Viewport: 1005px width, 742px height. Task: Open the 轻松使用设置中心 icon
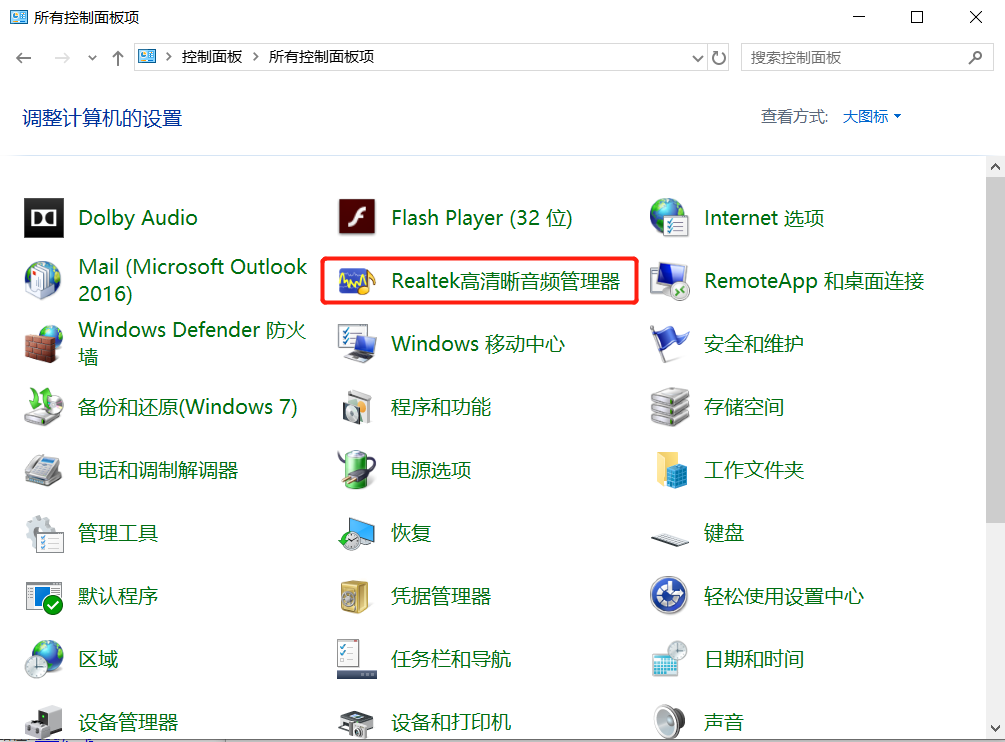pyautogui.click(x=669, y=596)
